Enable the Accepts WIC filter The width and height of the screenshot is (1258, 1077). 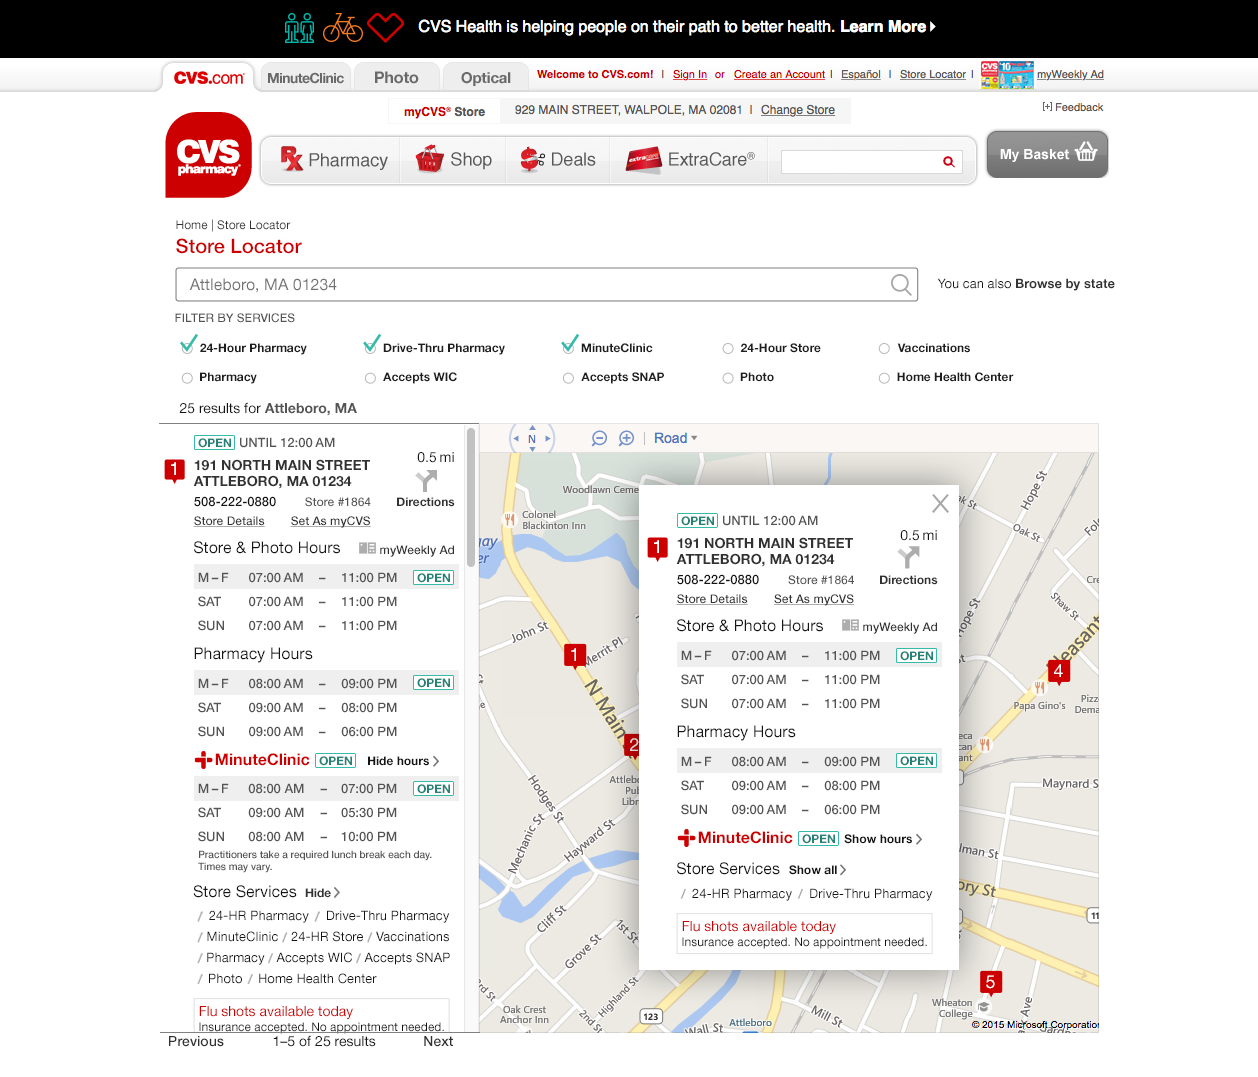coord(370,378)
